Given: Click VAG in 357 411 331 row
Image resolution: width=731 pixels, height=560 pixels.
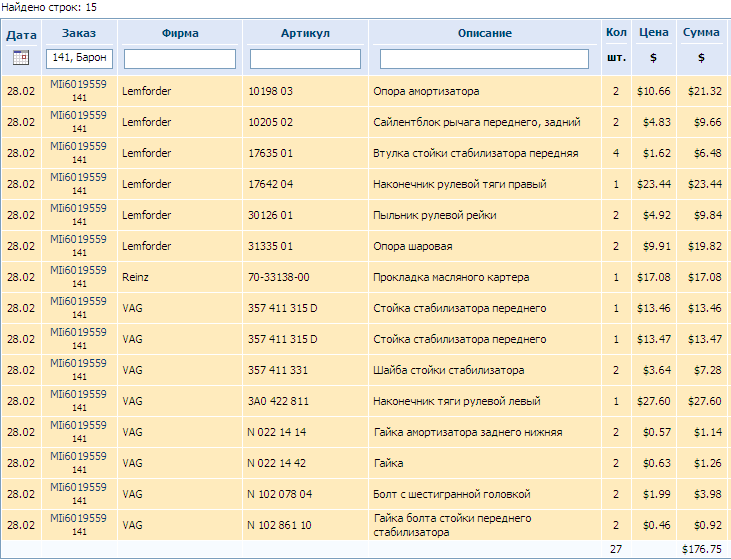Looking at the screenshot, I should (132, 370).
